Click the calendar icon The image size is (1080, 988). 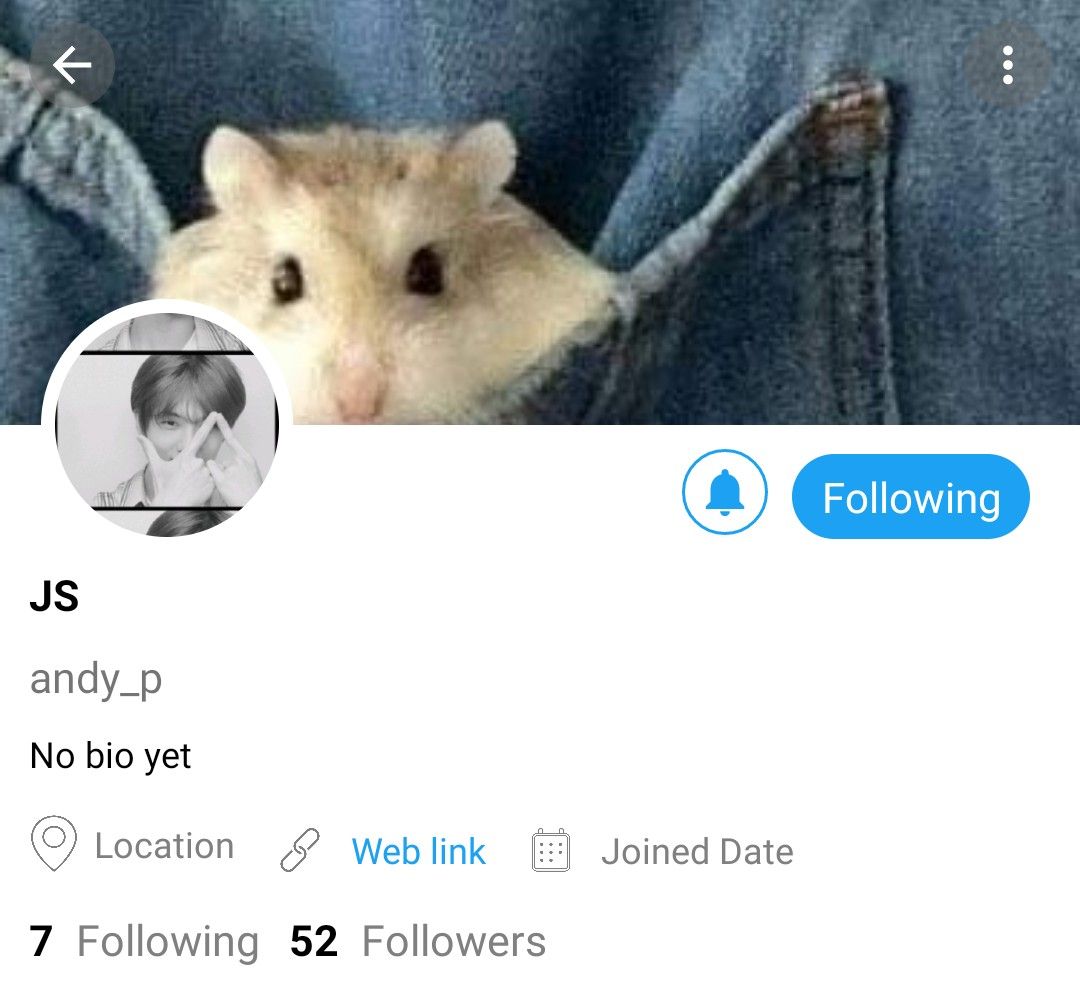551,851
